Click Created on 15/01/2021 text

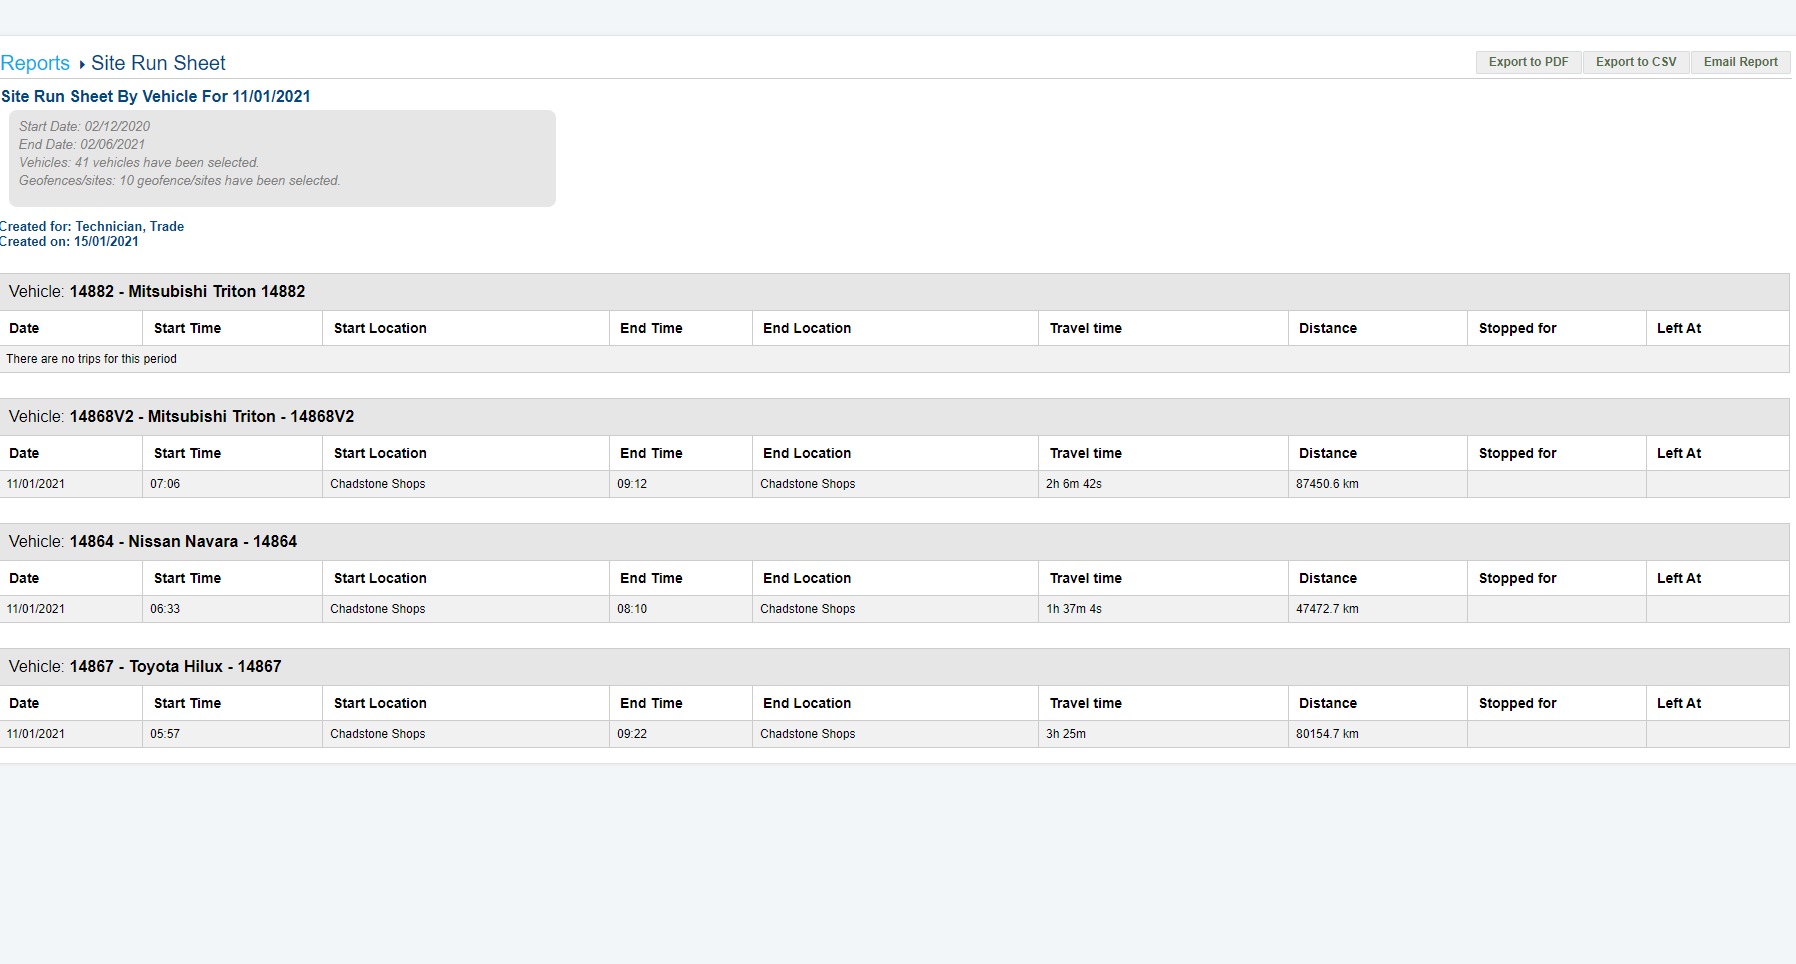pos(70,241)
